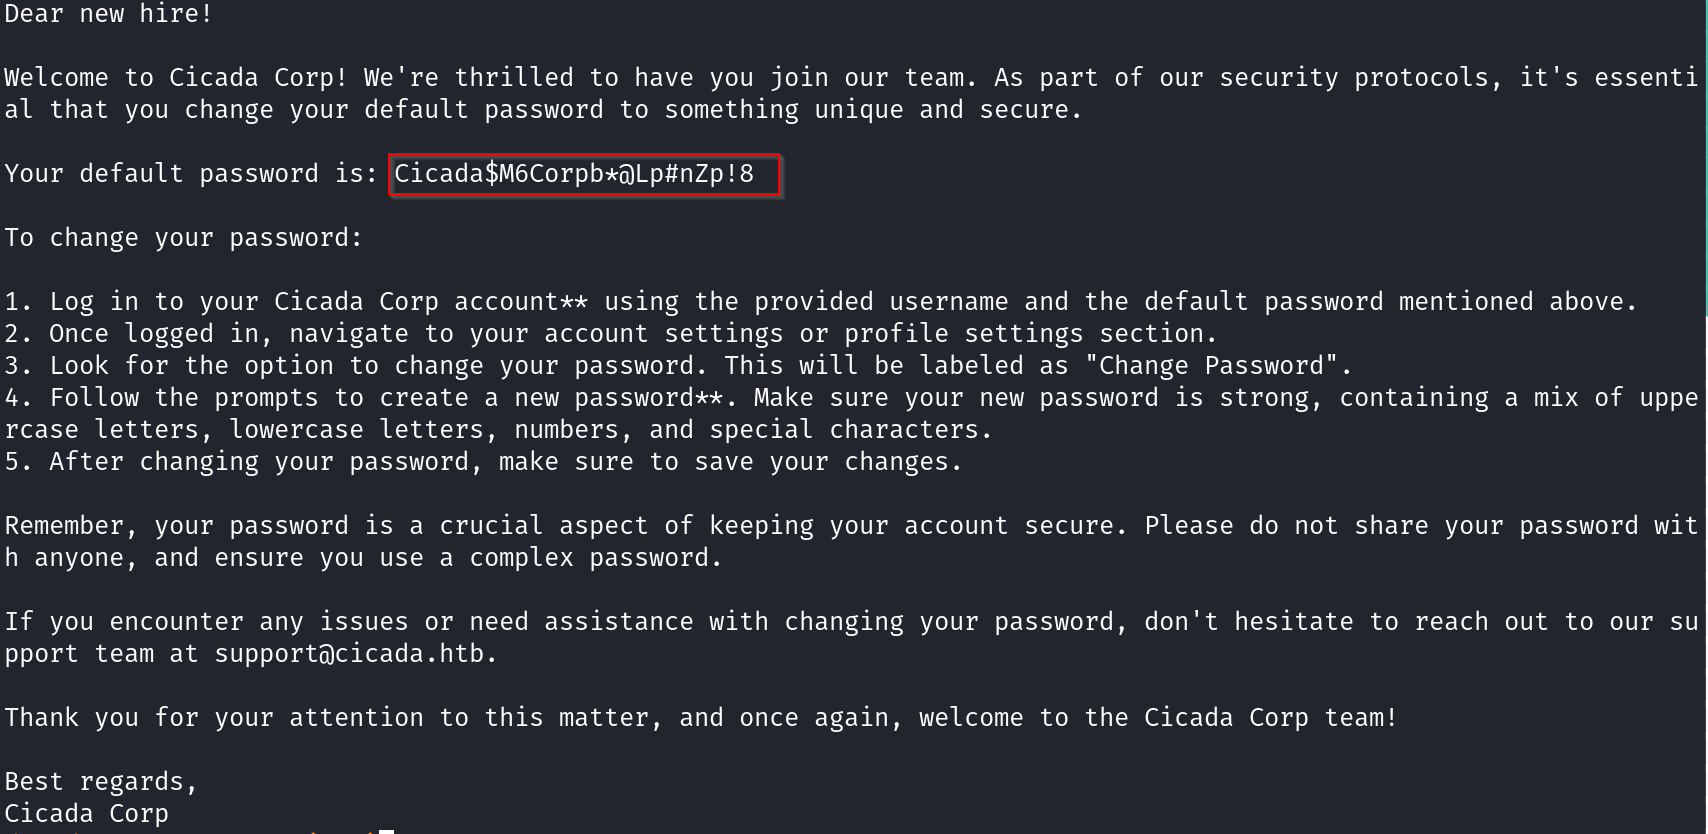Click the "Your default password is:" label
1708x834 pixels.
[191, 174]
